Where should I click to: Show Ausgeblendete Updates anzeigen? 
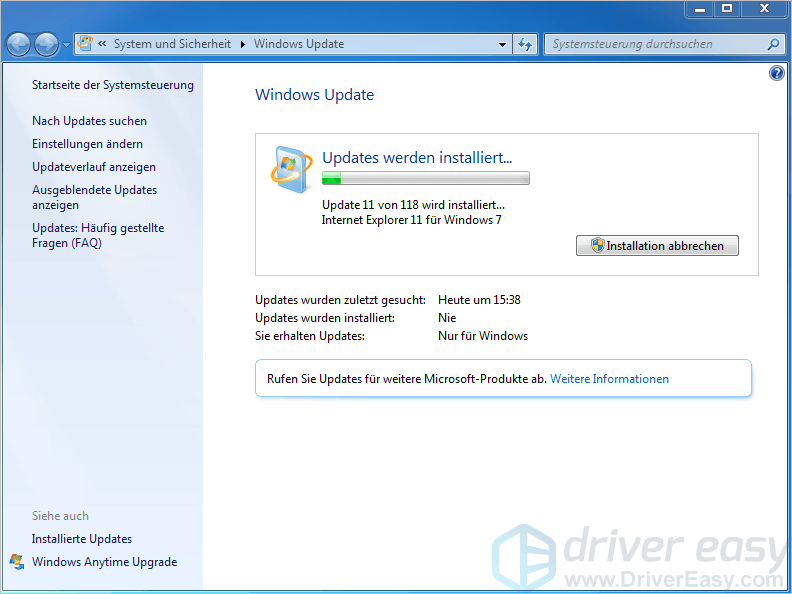coord(94,197)
